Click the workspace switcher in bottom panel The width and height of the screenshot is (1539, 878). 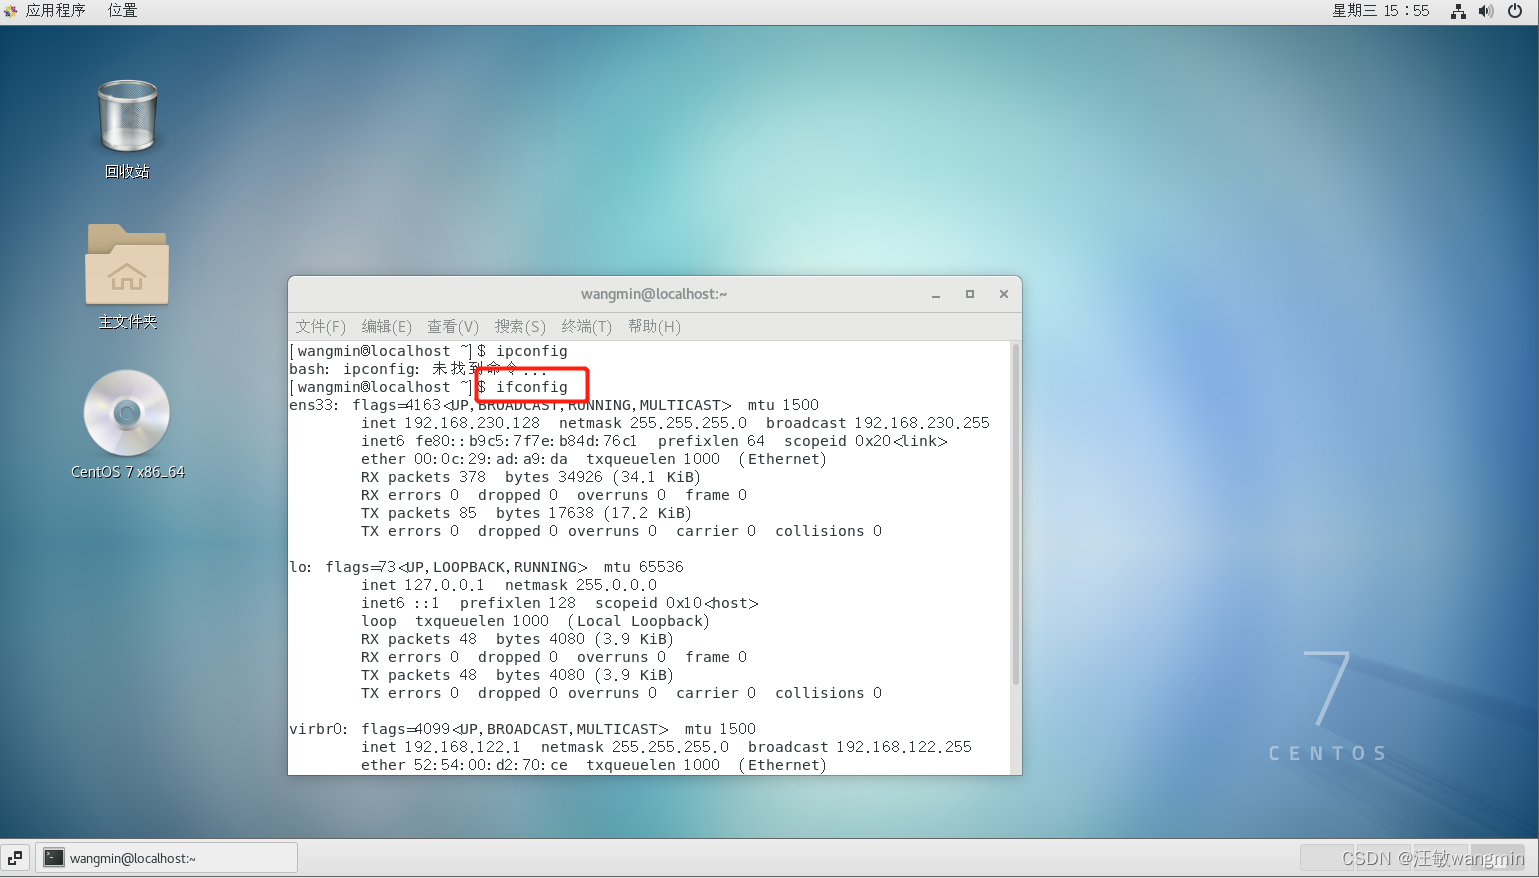tap(1412, 858)
